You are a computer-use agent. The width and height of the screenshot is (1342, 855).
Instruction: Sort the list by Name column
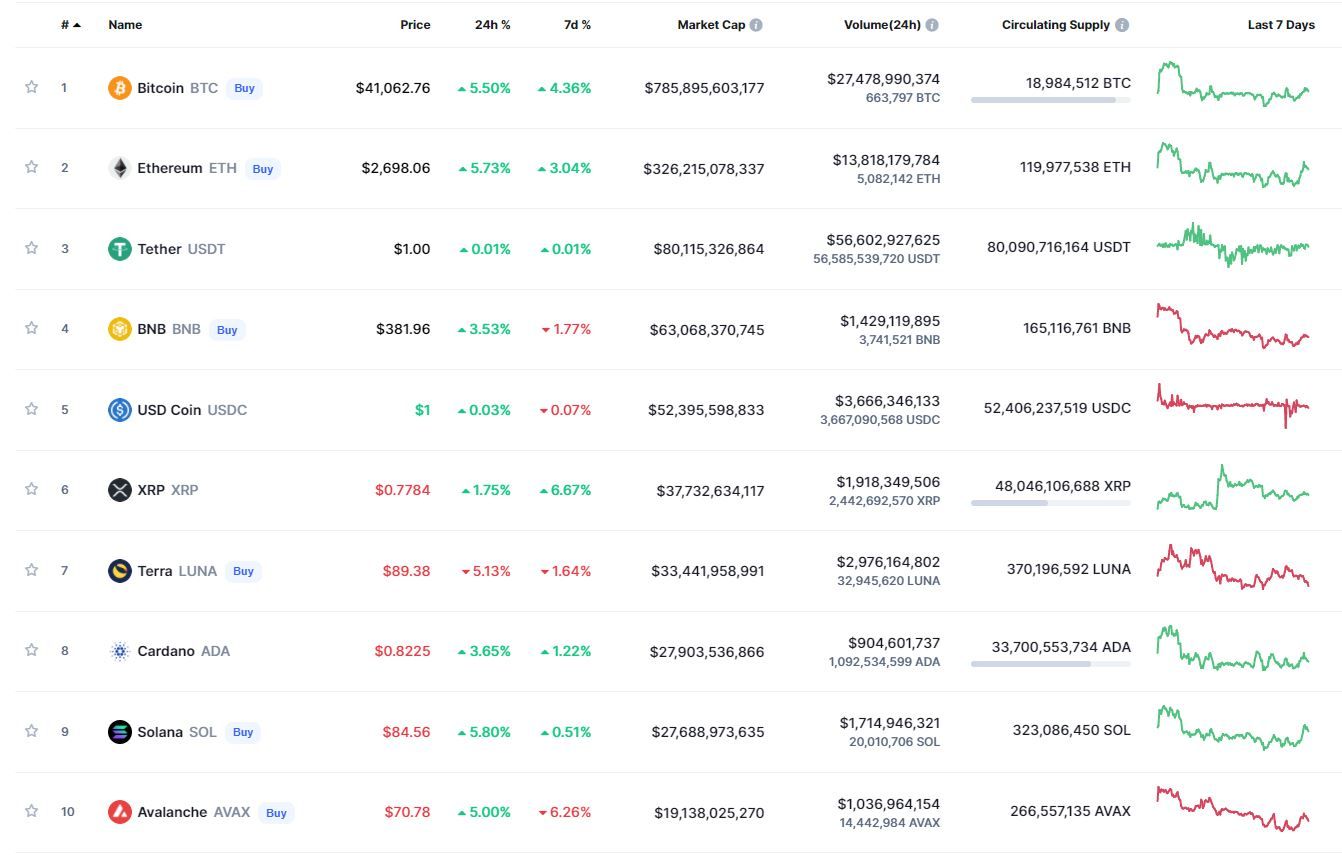point(125,25)
